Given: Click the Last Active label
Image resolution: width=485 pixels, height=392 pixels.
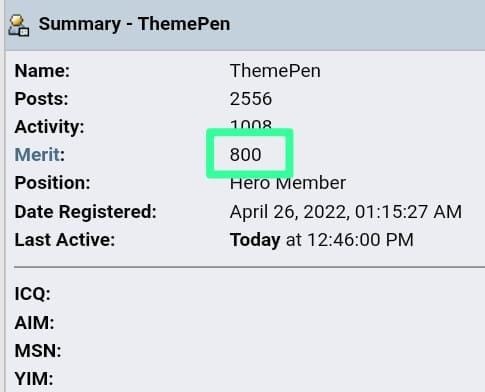Looking at the screenshot, I should [65, 240].
